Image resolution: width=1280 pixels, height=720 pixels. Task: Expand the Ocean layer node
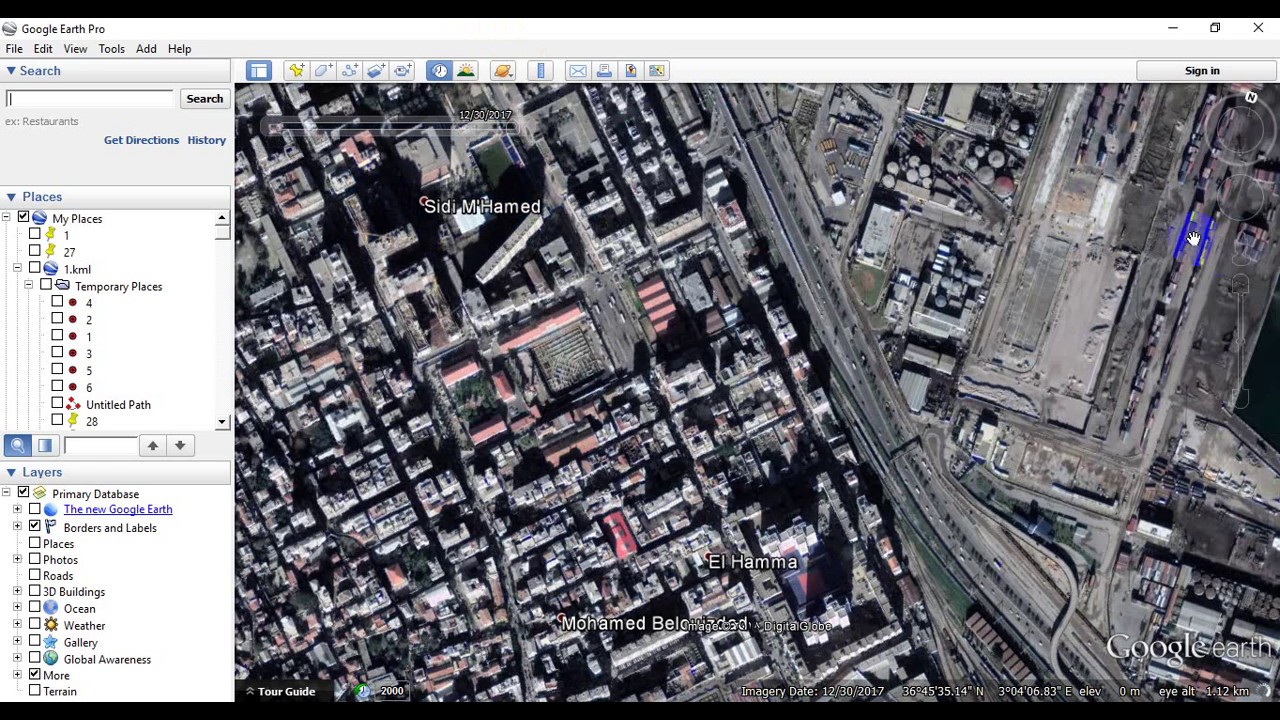click(x=17, y=608)
